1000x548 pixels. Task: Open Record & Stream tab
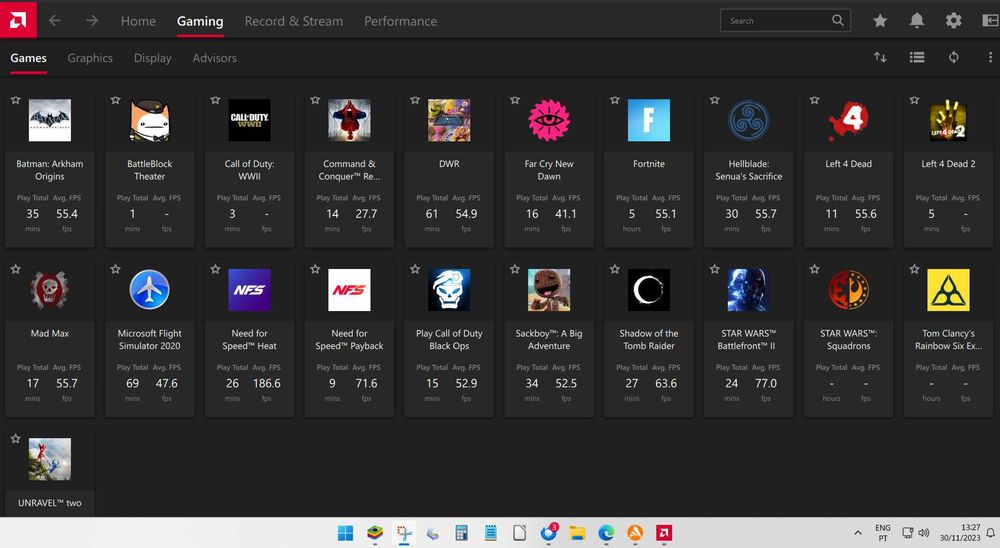pos(293,21)
